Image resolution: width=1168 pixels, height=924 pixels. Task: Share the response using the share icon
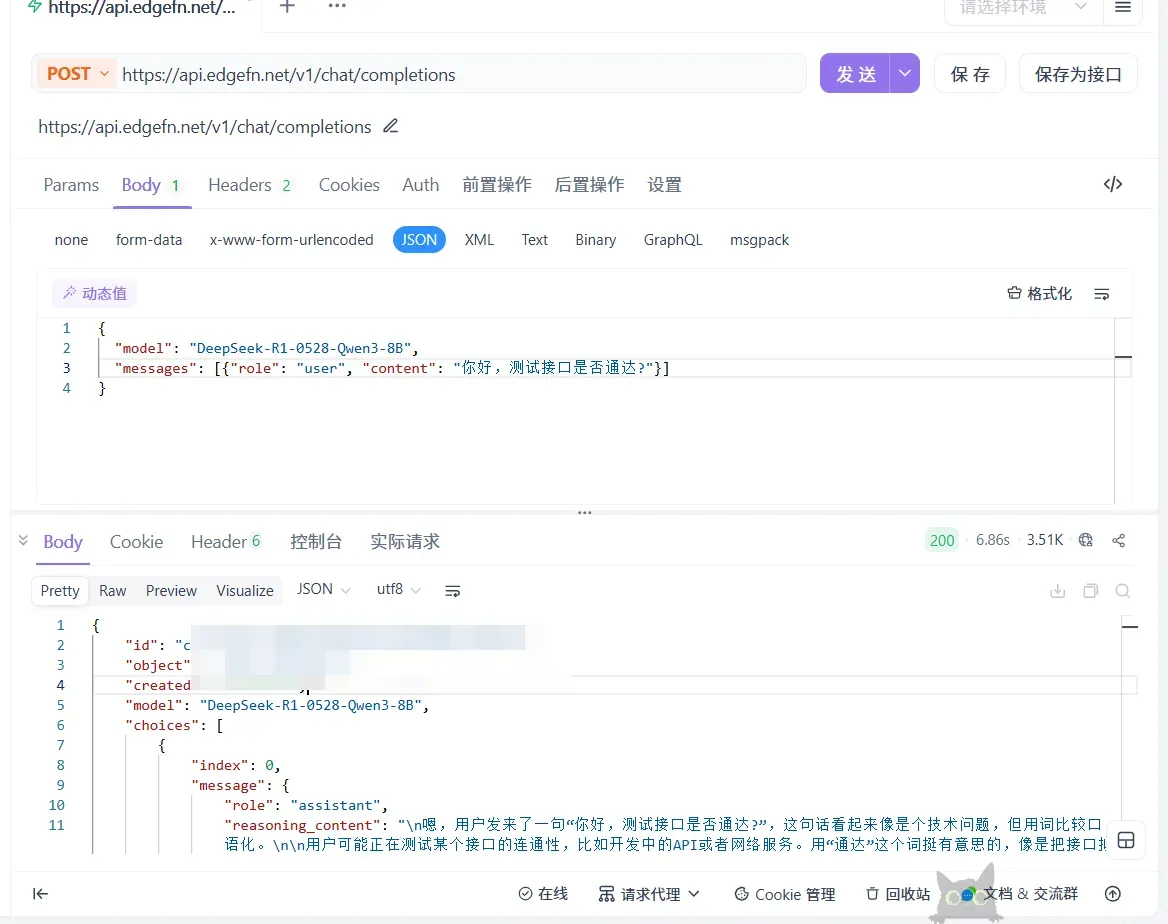click(x=1118, y=539)
